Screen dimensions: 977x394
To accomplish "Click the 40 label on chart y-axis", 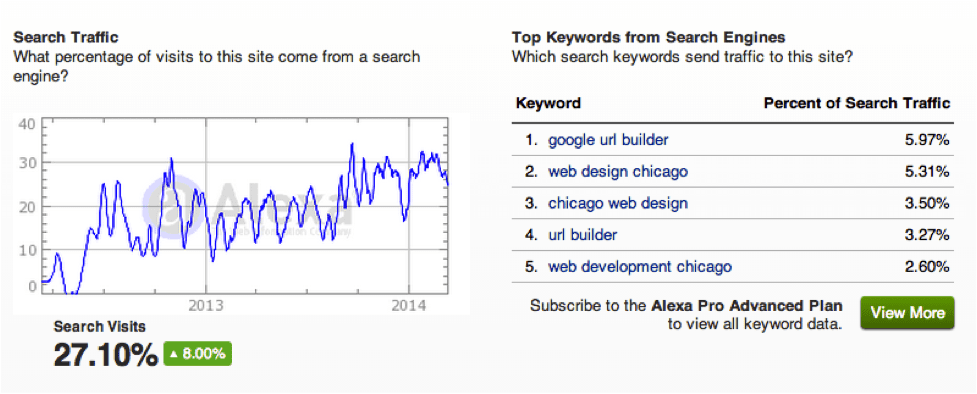I will point(27,124).
